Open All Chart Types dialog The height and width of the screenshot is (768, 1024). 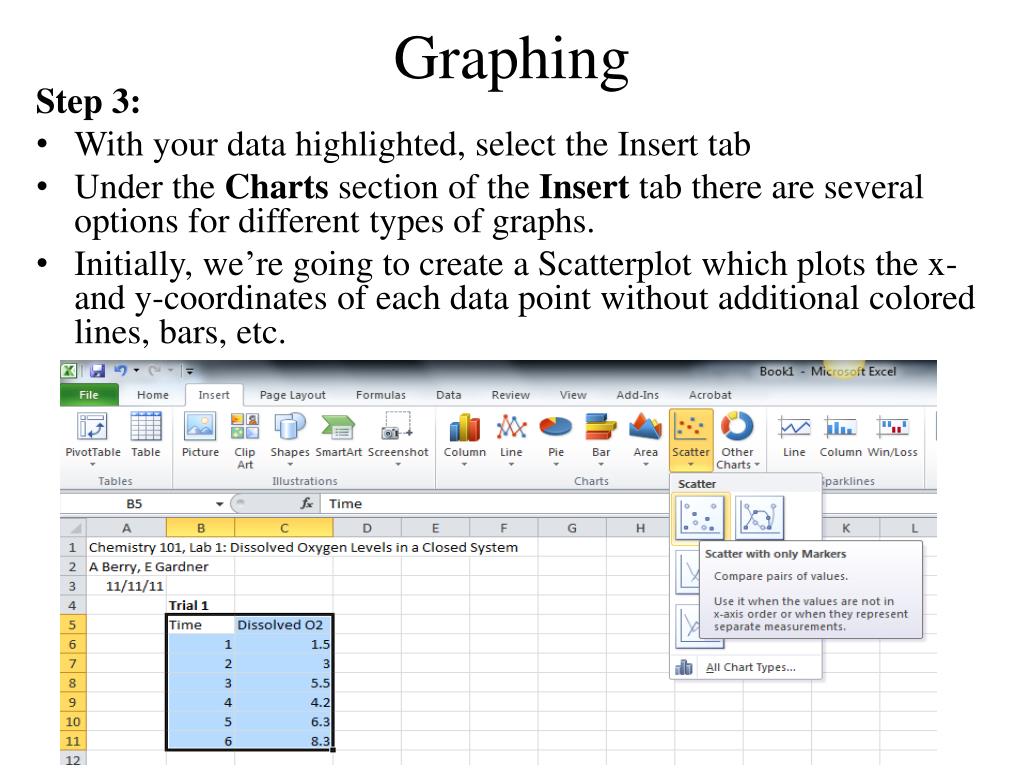744,667
